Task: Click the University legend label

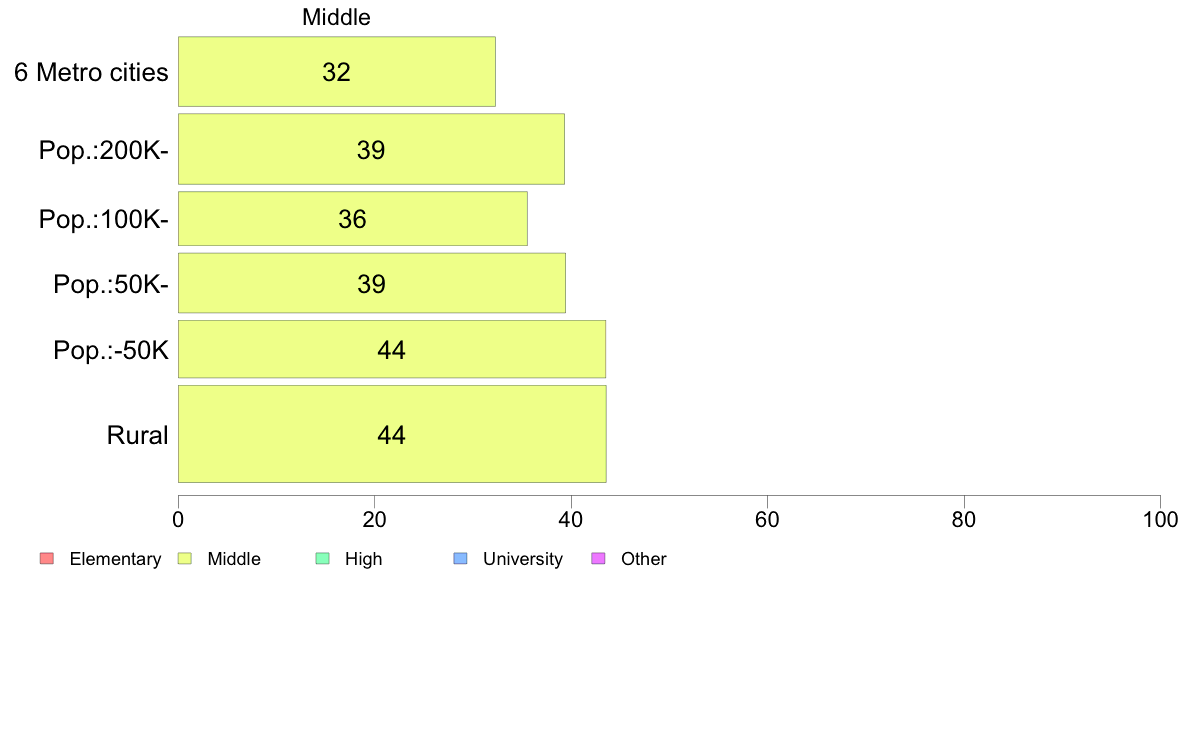Action: (x=523, y=559)
